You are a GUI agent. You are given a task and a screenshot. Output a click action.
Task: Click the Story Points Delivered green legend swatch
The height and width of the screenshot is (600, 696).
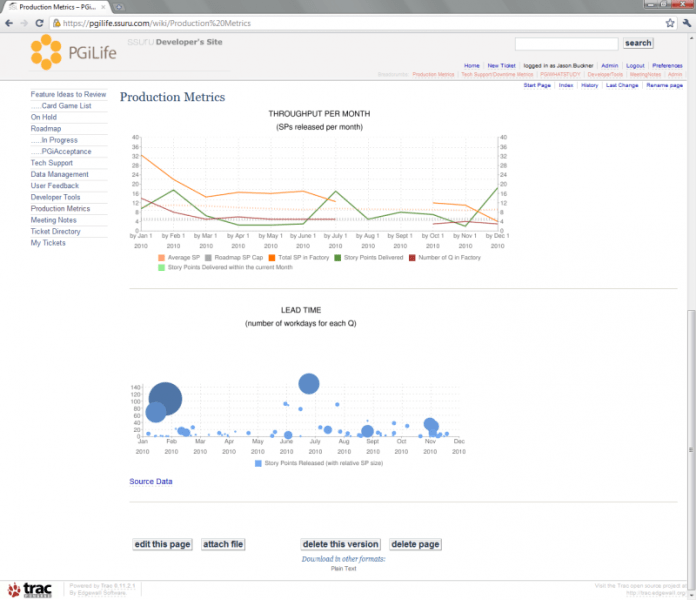point(338,258)
